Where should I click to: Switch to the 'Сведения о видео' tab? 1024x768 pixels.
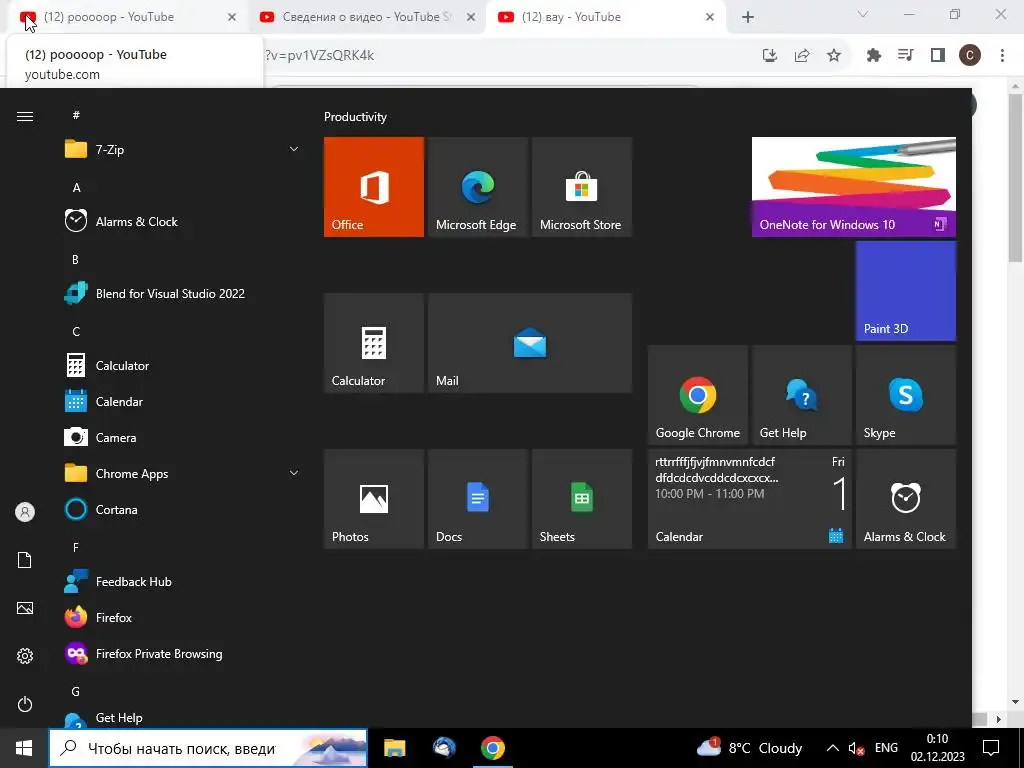coord(368,18)
